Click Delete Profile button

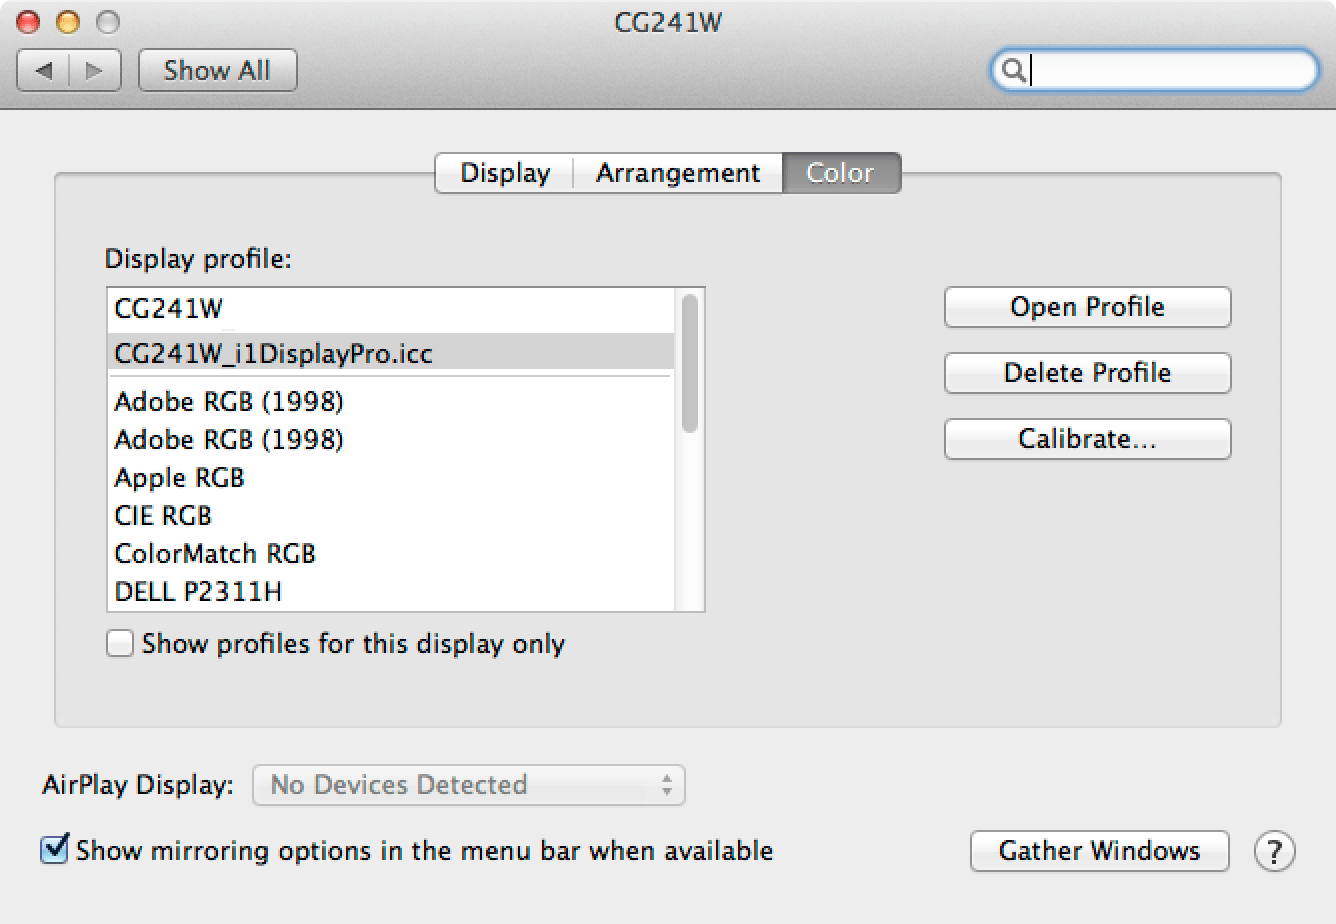[x=1087, y=373]
